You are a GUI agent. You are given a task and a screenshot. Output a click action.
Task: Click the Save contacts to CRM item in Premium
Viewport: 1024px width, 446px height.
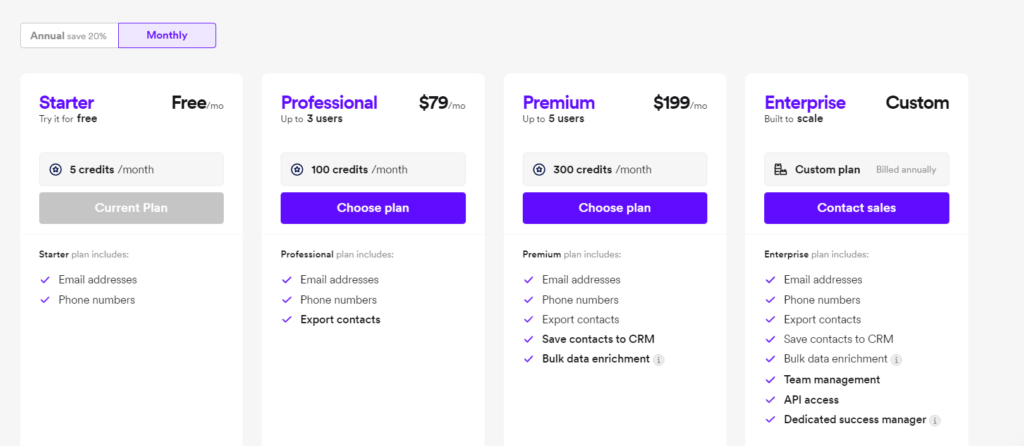coord(598,340)
